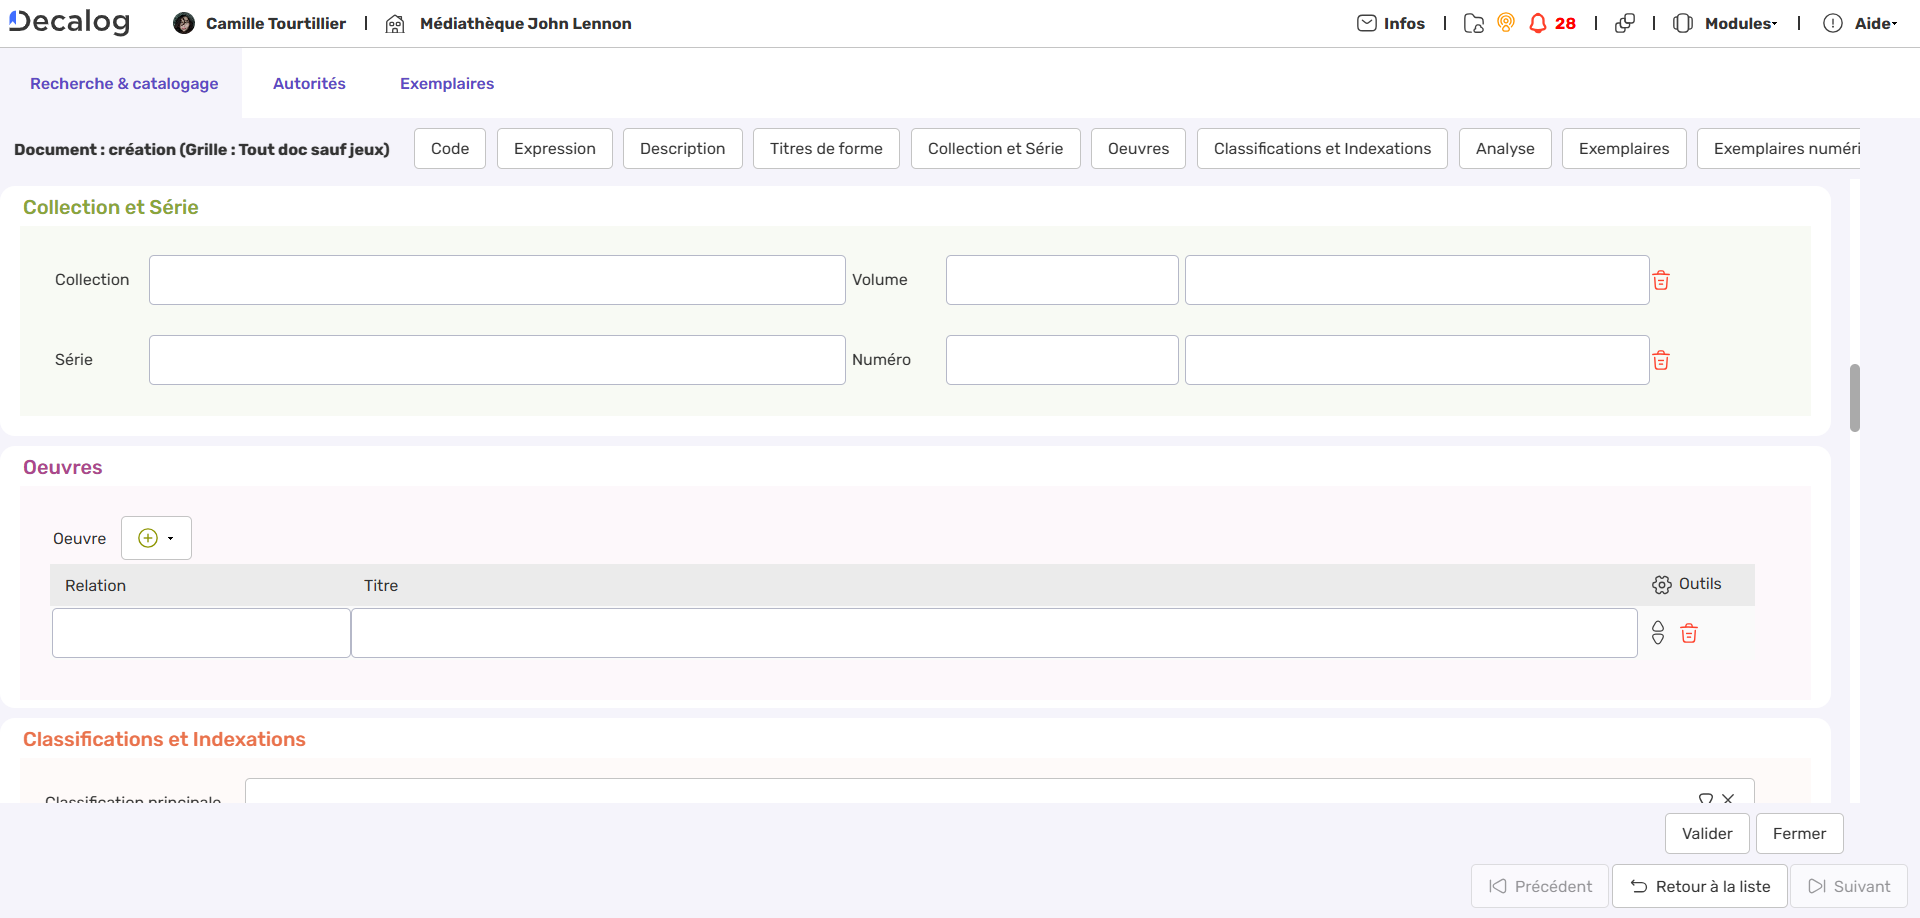Click Retour à la liste
This screenshot has height=918, width=1920.
[x=1700, y=886]
